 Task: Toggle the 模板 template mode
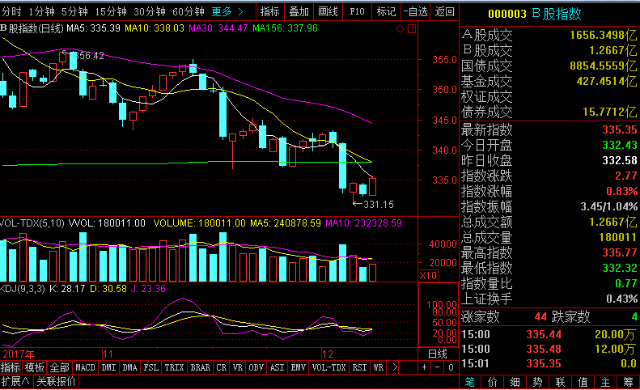pos(34,367)
